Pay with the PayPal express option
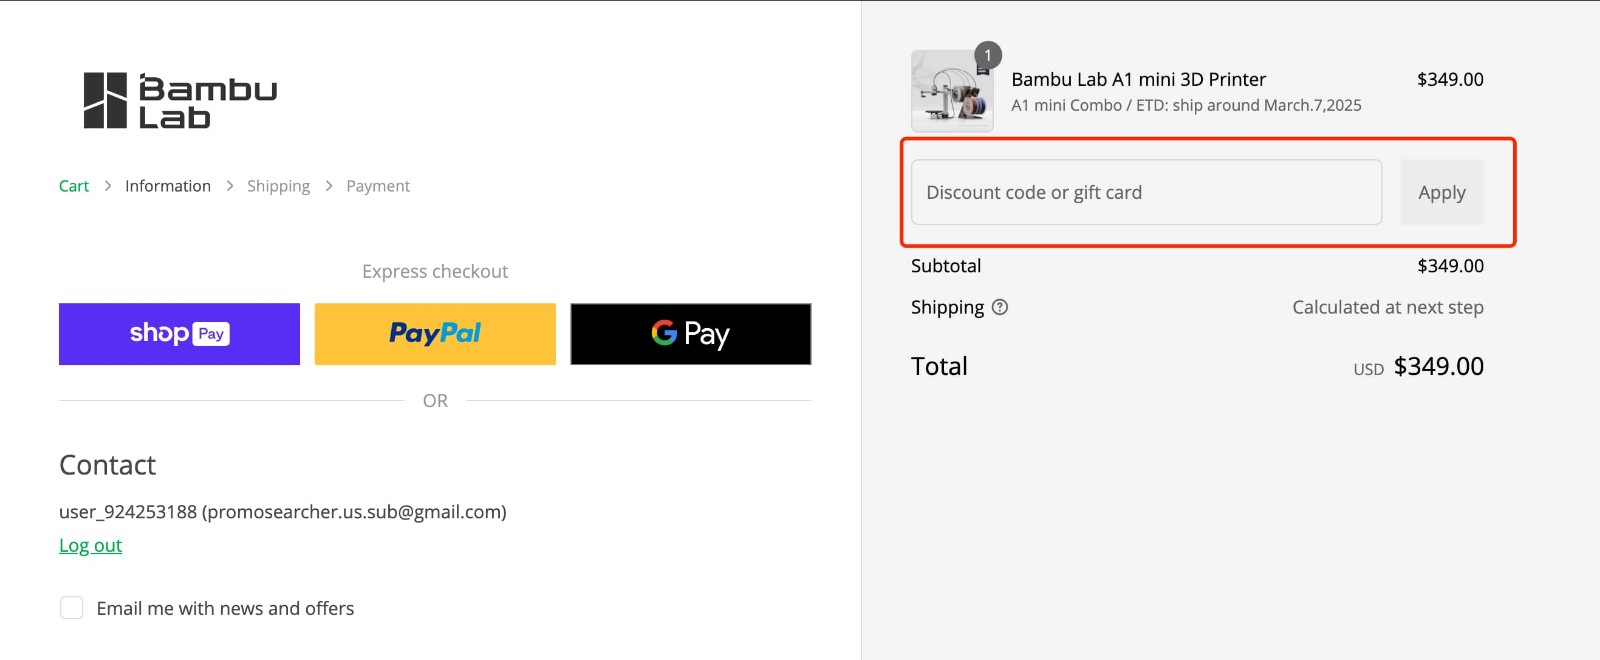The height and width of the screenshot is (660, 1600). tap(434, 333)
